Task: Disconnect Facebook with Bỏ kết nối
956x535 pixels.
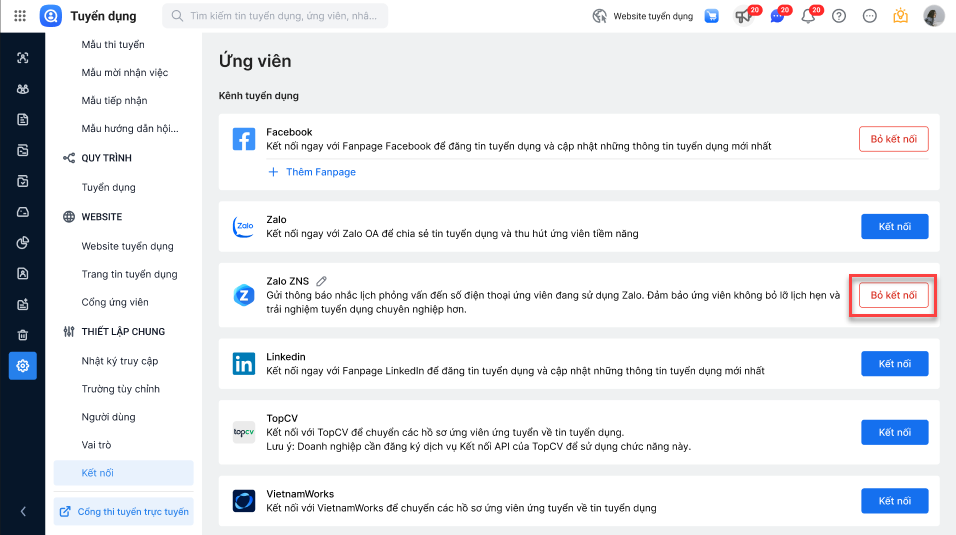Action: coord(893,139)
